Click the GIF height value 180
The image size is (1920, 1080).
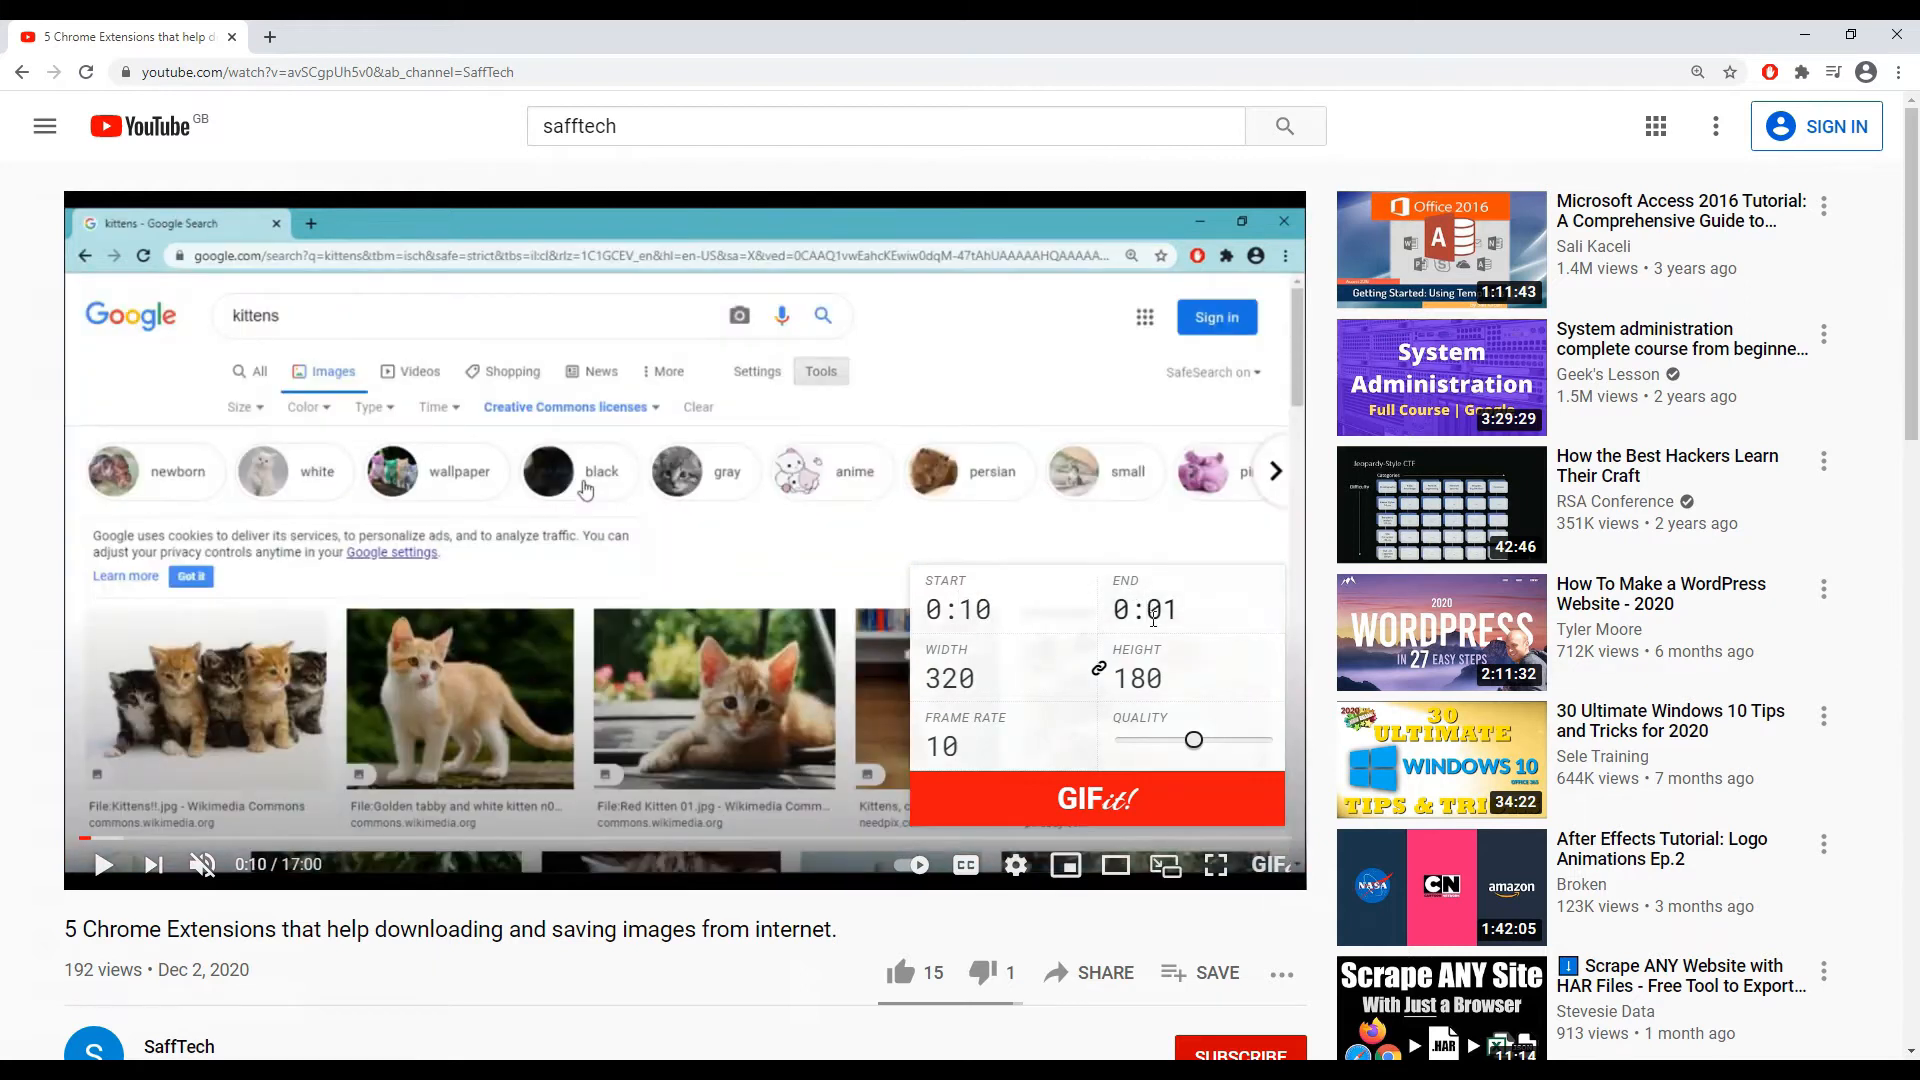pyautogui.click(x=1138, y=678)
